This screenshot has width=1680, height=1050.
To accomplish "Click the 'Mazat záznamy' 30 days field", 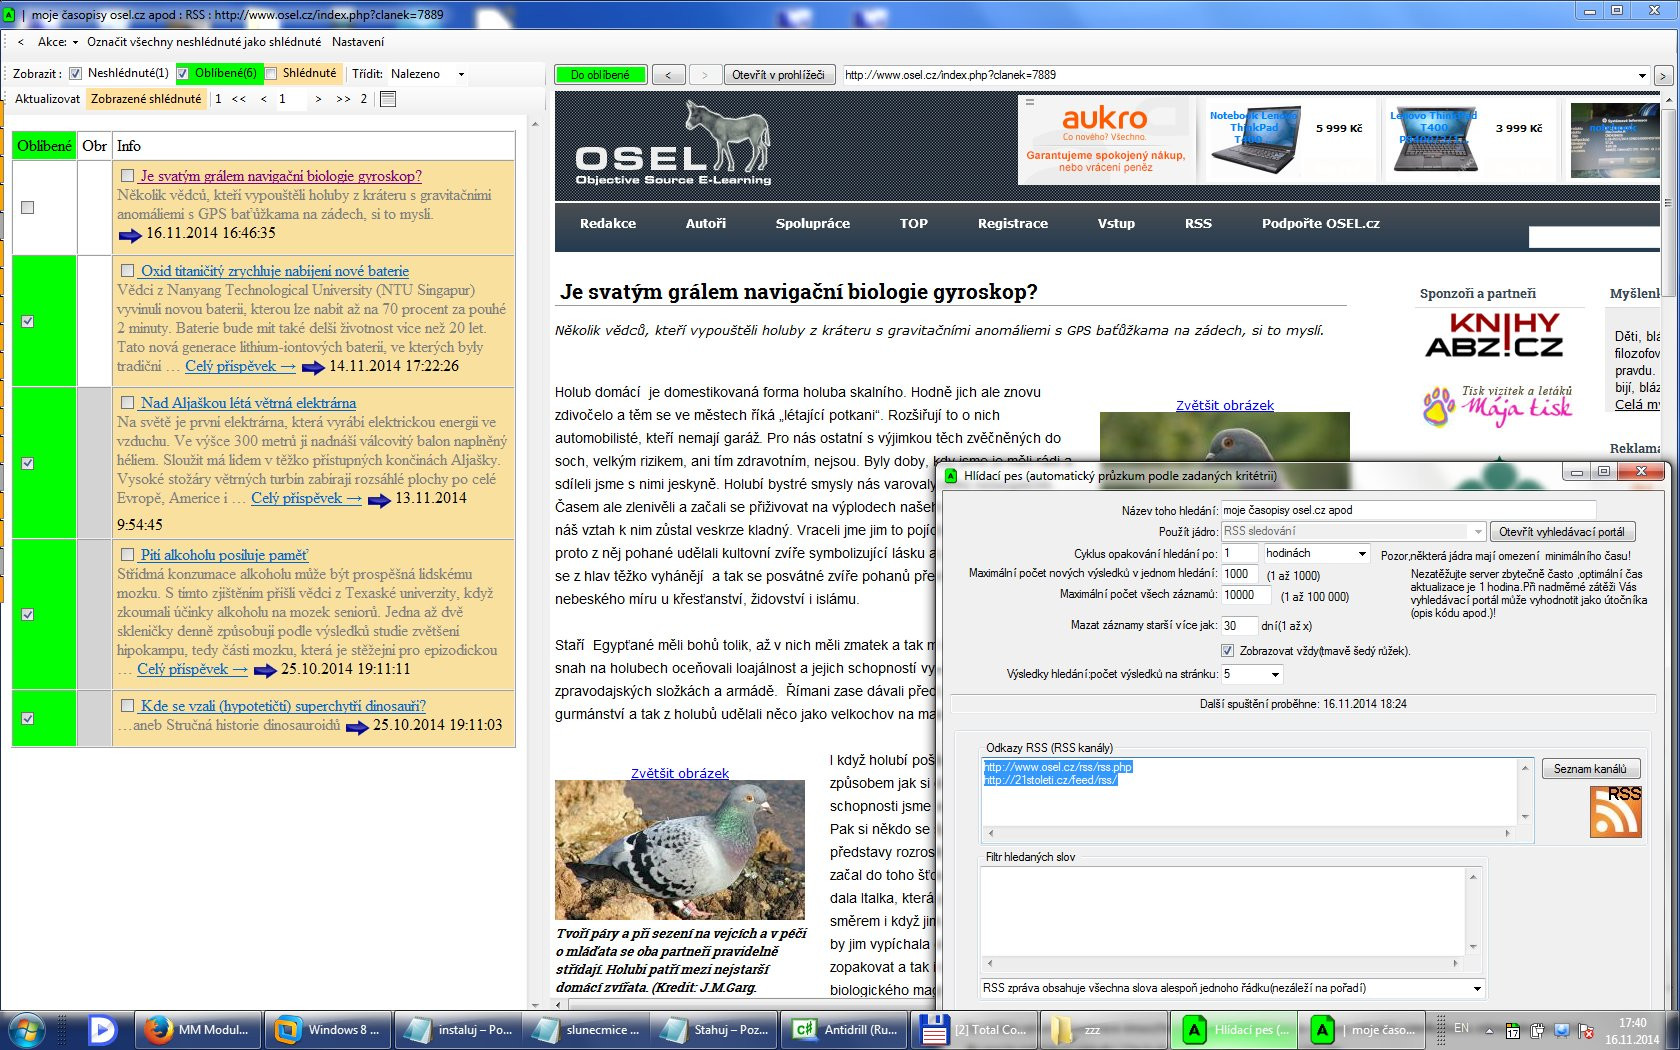I will click(x=1238, y=626).
